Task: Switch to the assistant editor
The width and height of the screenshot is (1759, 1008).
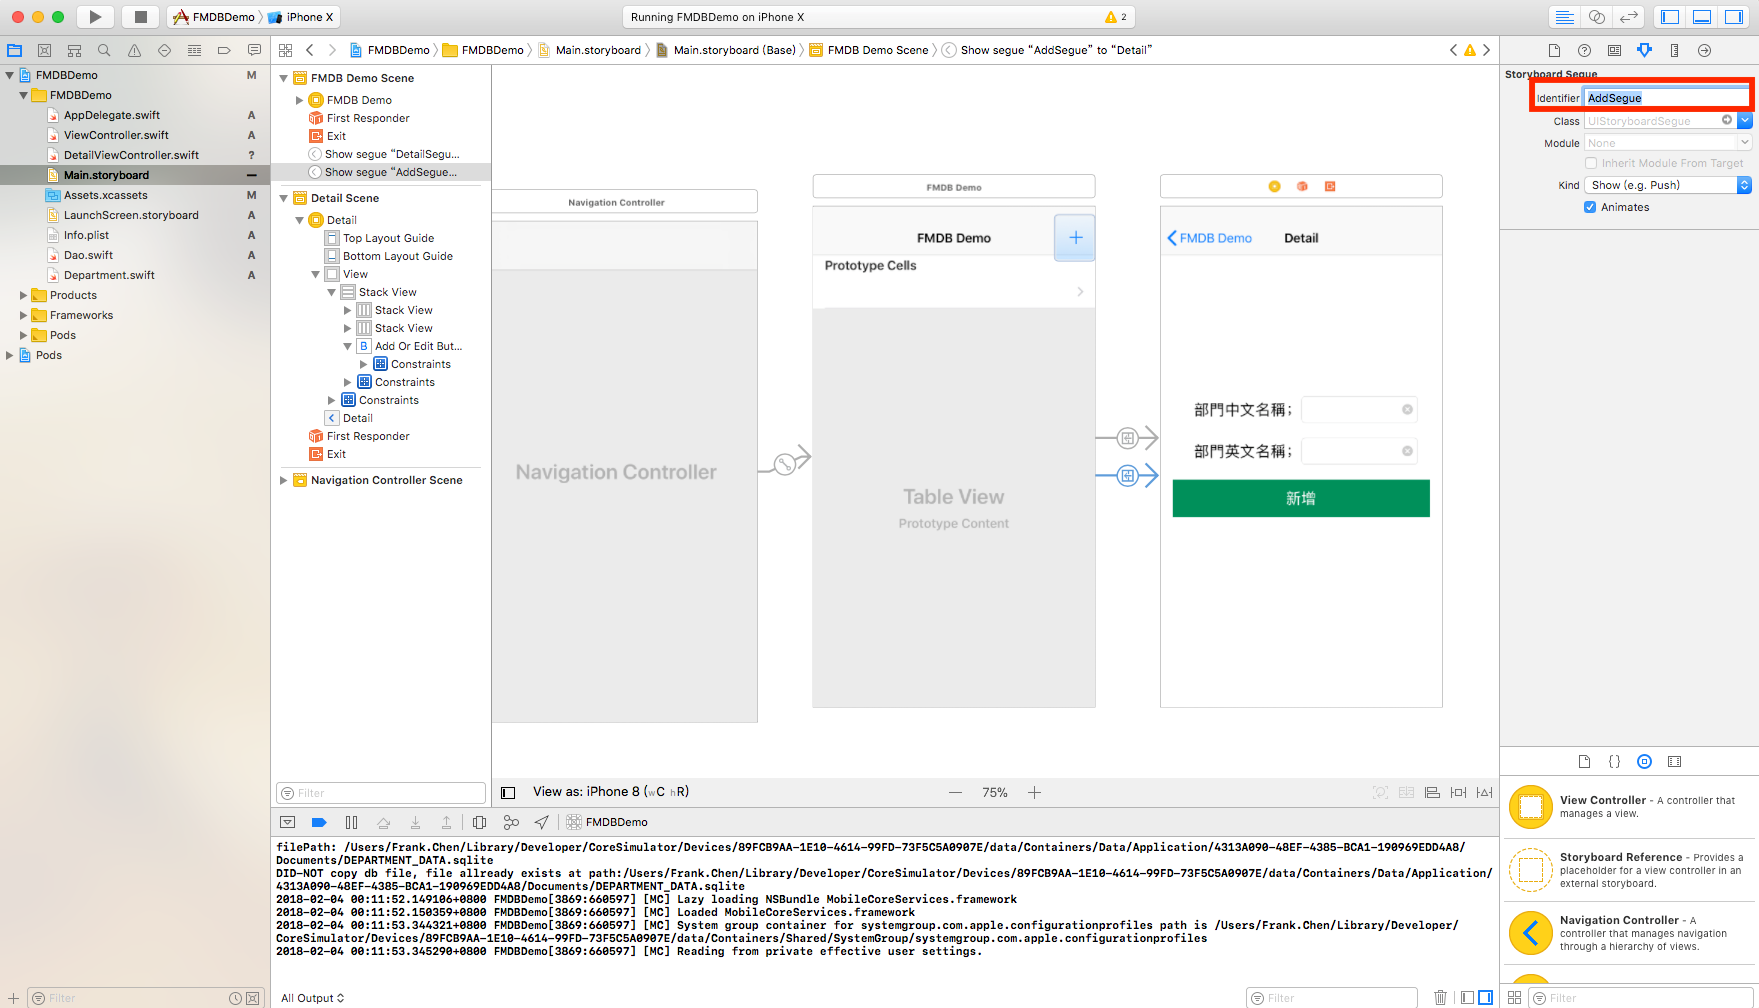Action: 1597,17
